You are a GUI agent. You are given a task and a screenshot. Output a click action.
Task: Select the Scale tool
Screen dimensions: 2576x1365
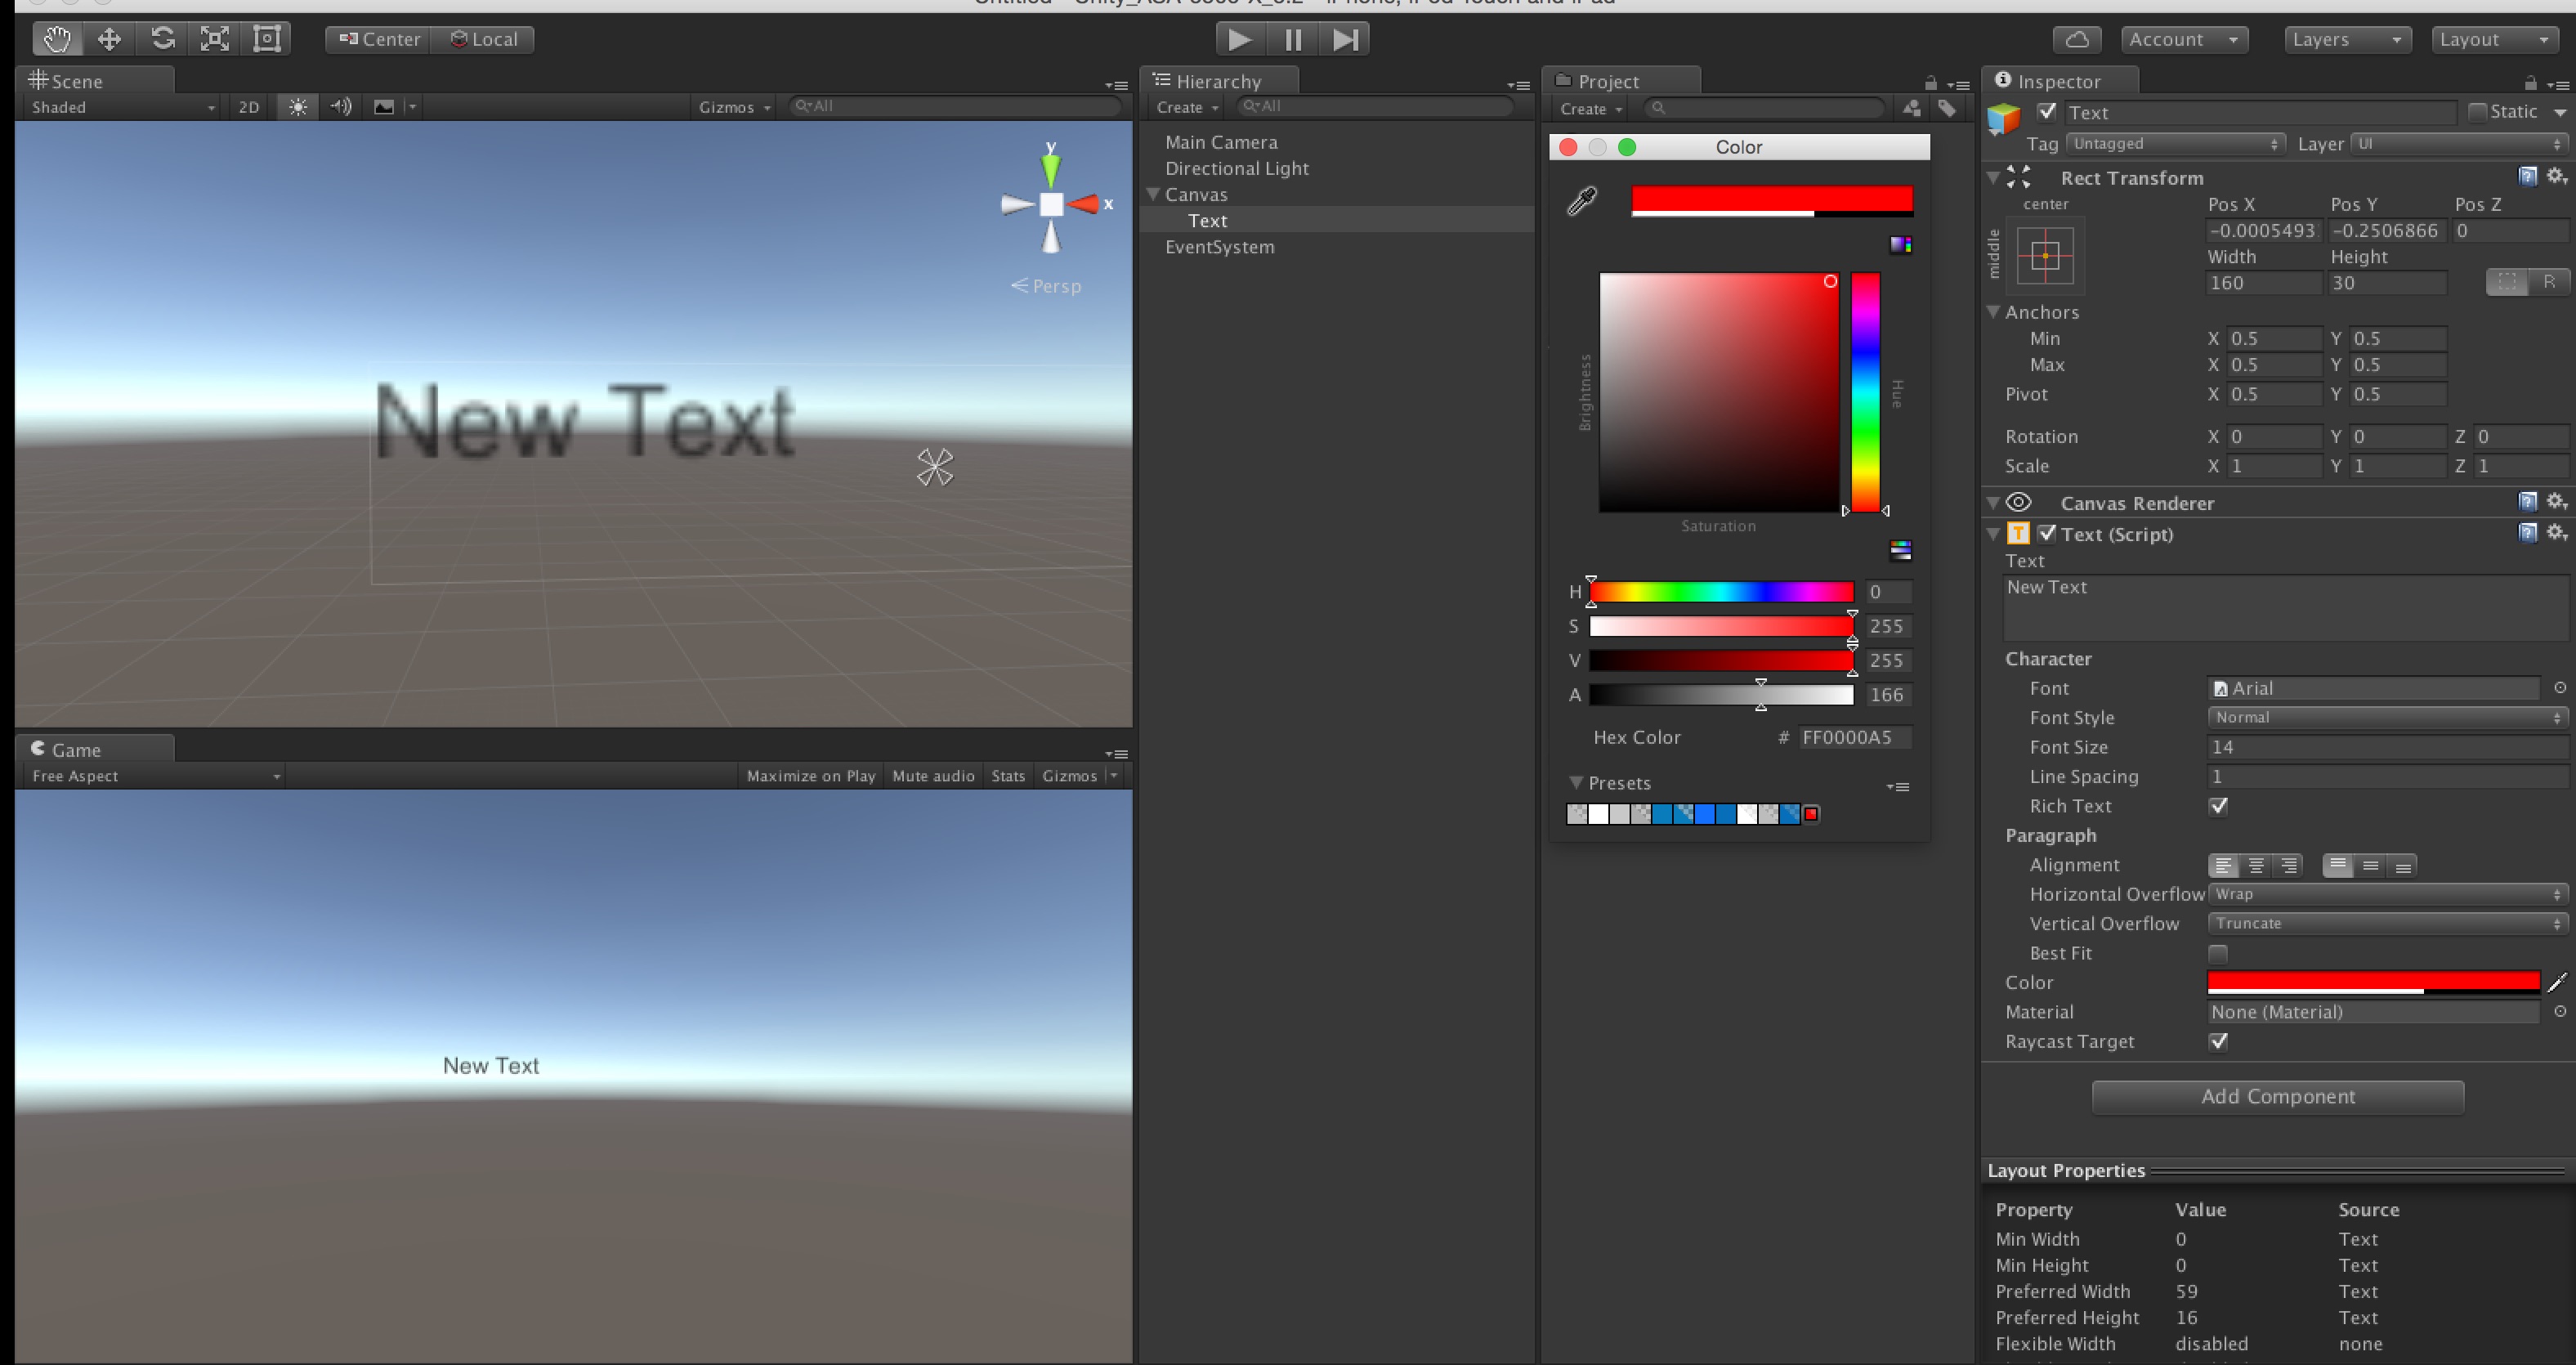214,39
